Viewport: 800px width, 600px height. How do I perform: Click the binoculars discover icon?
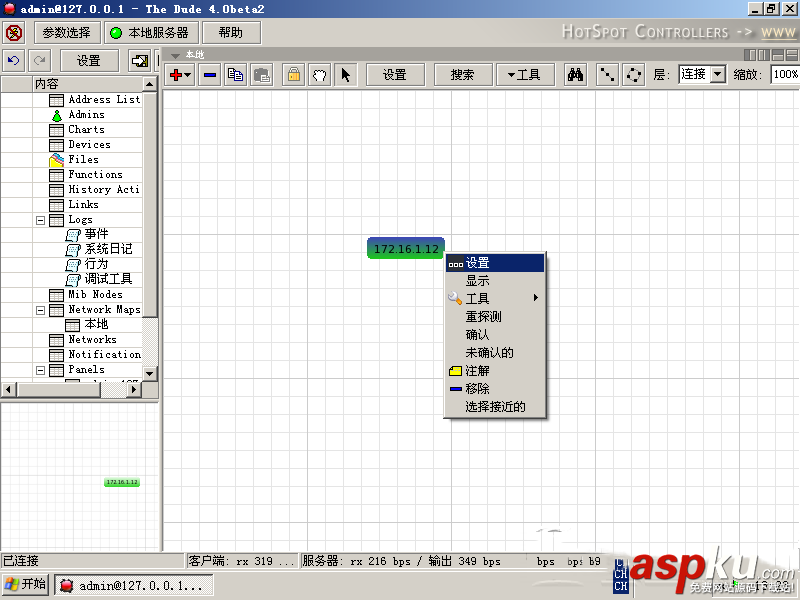coord(575,75)
